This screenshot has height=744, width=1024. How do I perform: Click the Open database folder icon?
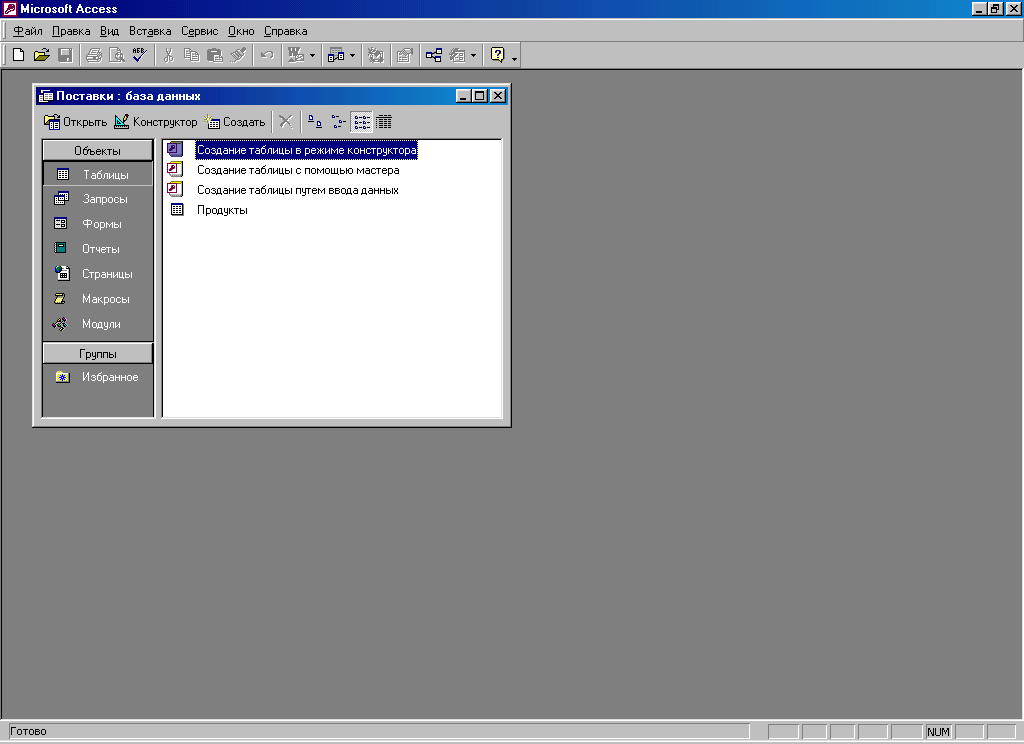pos(42,56)
